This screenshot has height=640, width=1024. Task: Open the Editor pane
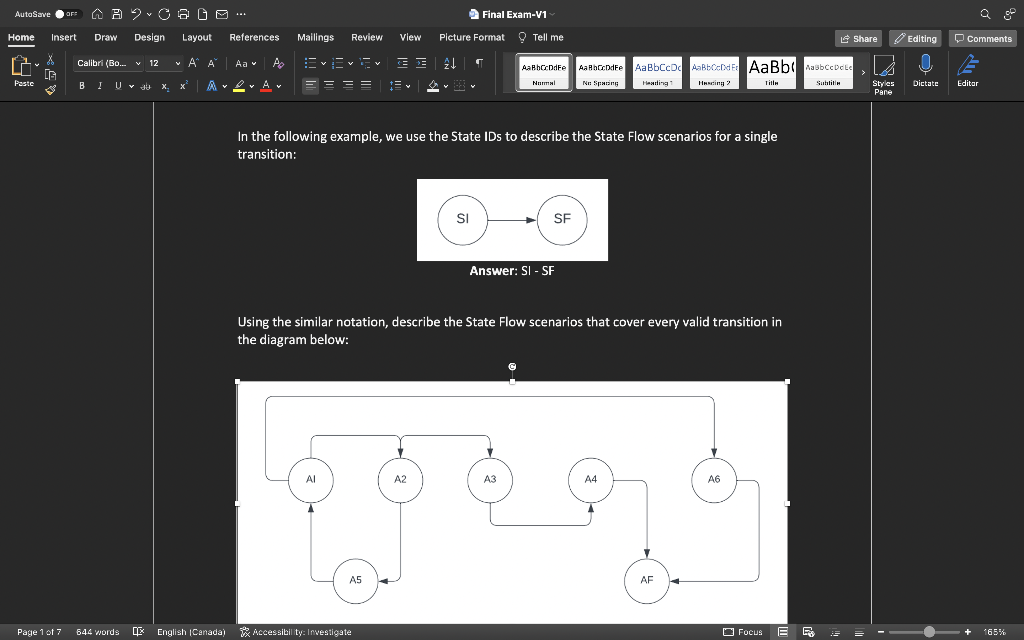coord(966,70)
